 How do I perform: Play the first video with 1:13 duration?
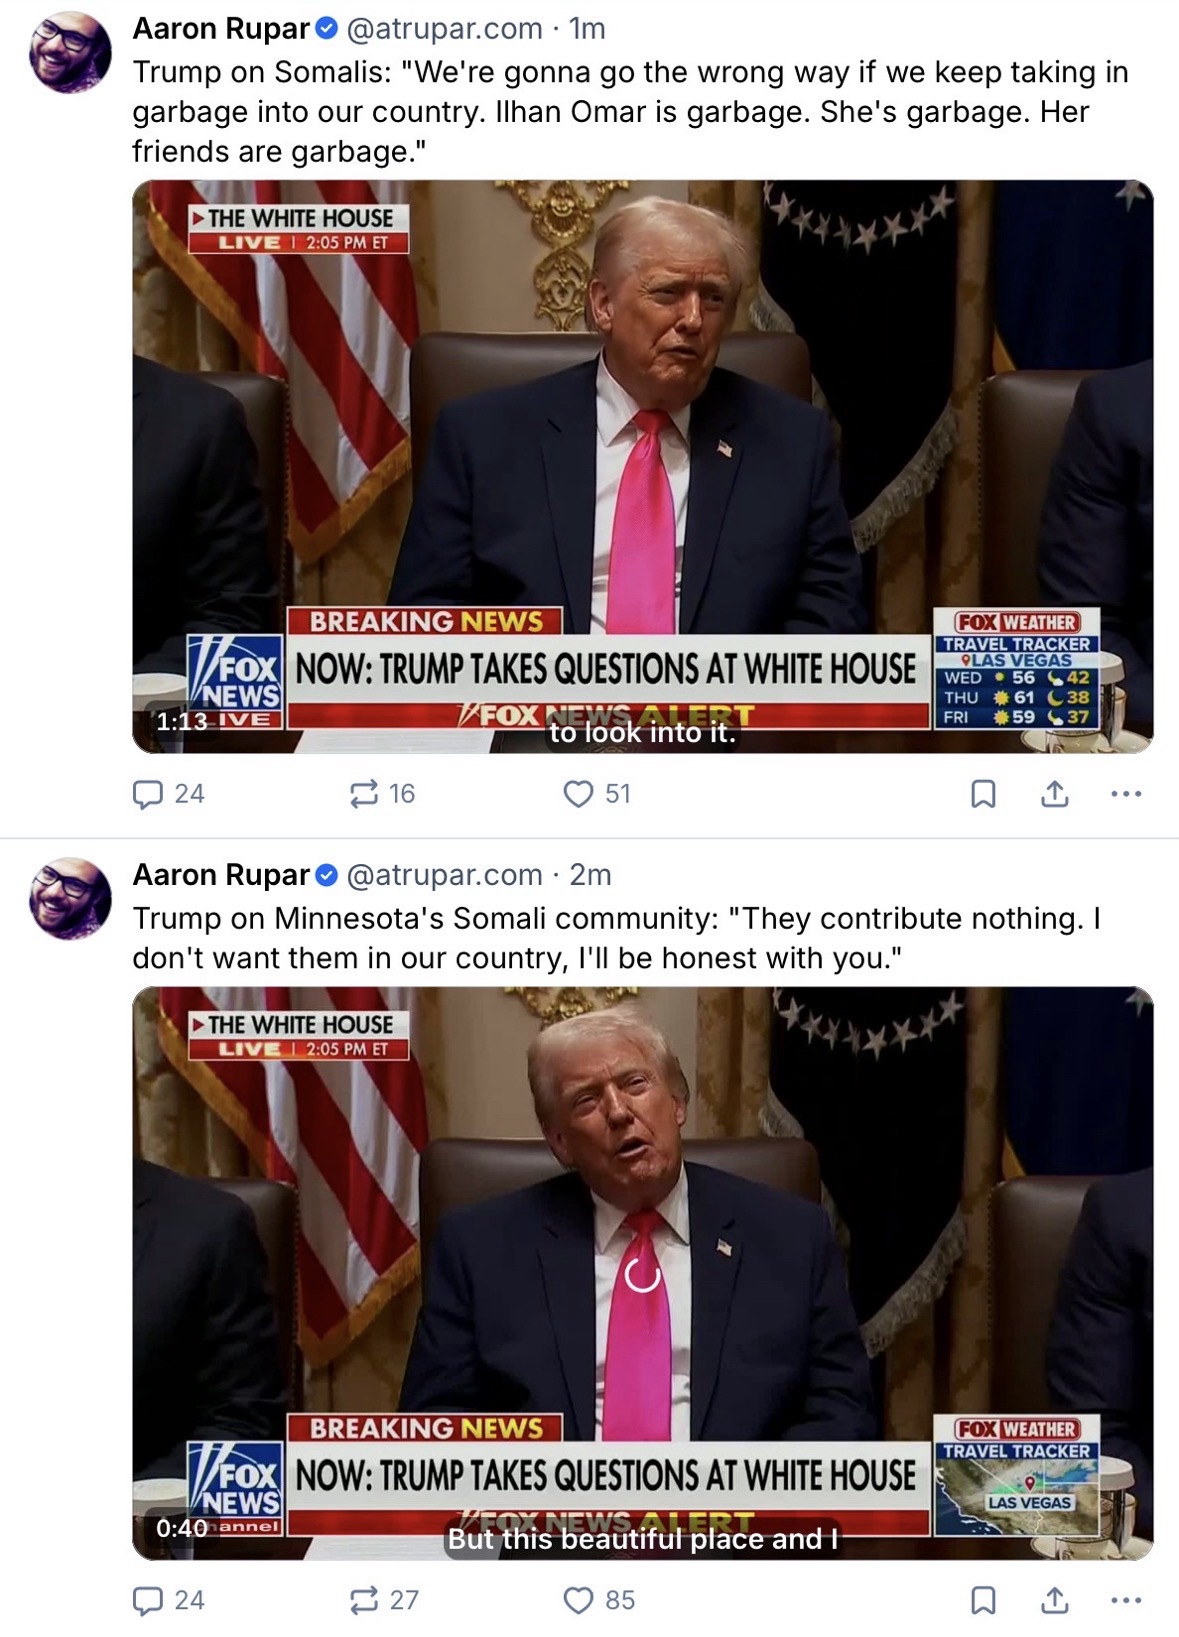[642, 466]
